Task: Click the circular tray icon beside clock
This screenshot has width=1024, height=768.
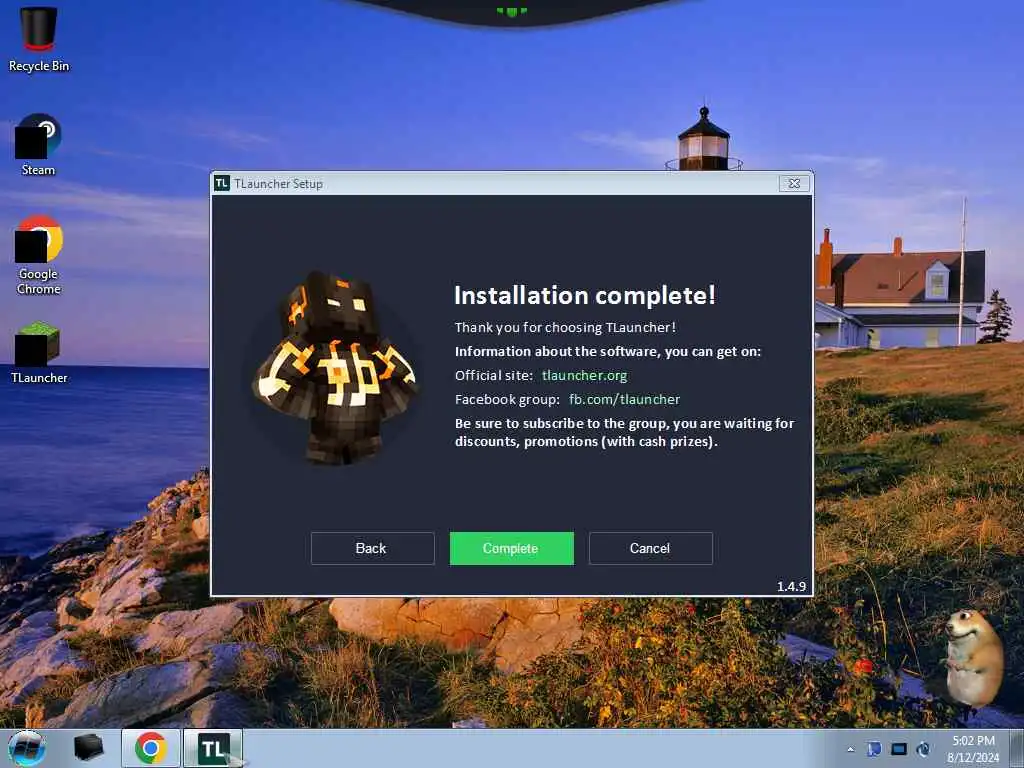Action: pos(923,749)
